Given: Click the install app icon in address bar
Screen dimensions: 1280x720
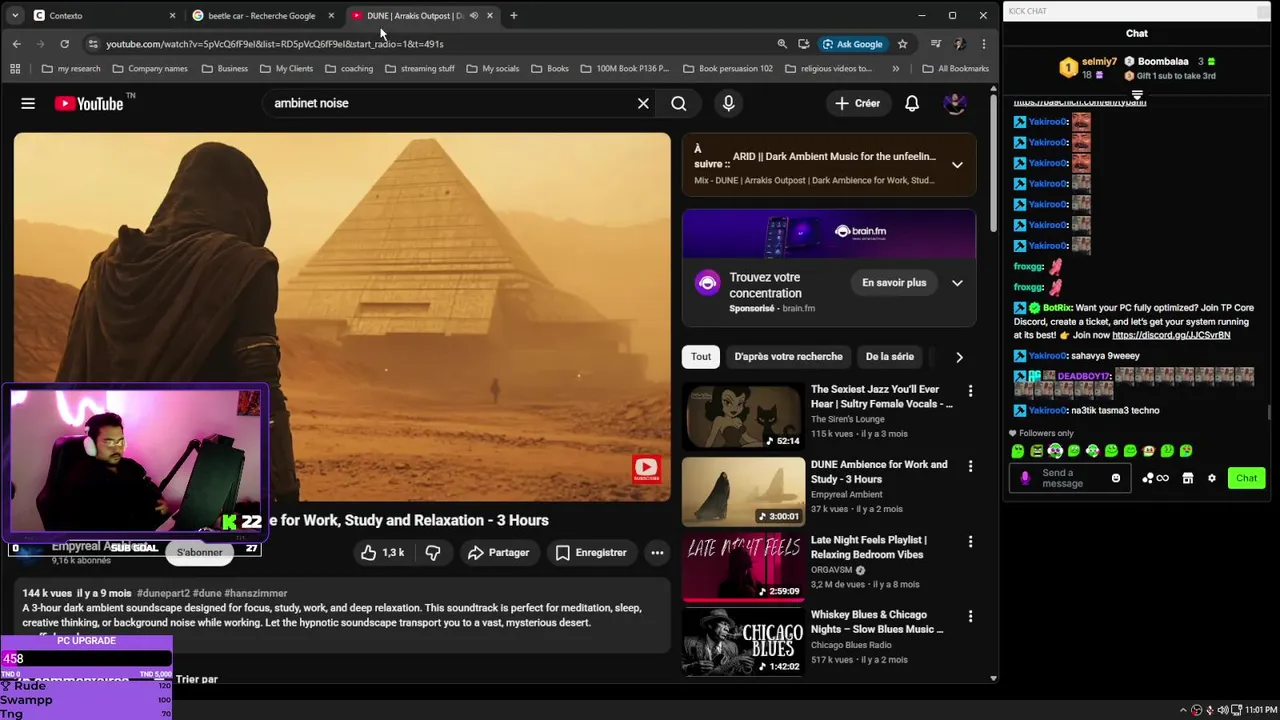Looking at the screenshot, I should pyautogui.click(x=804, y=44).
